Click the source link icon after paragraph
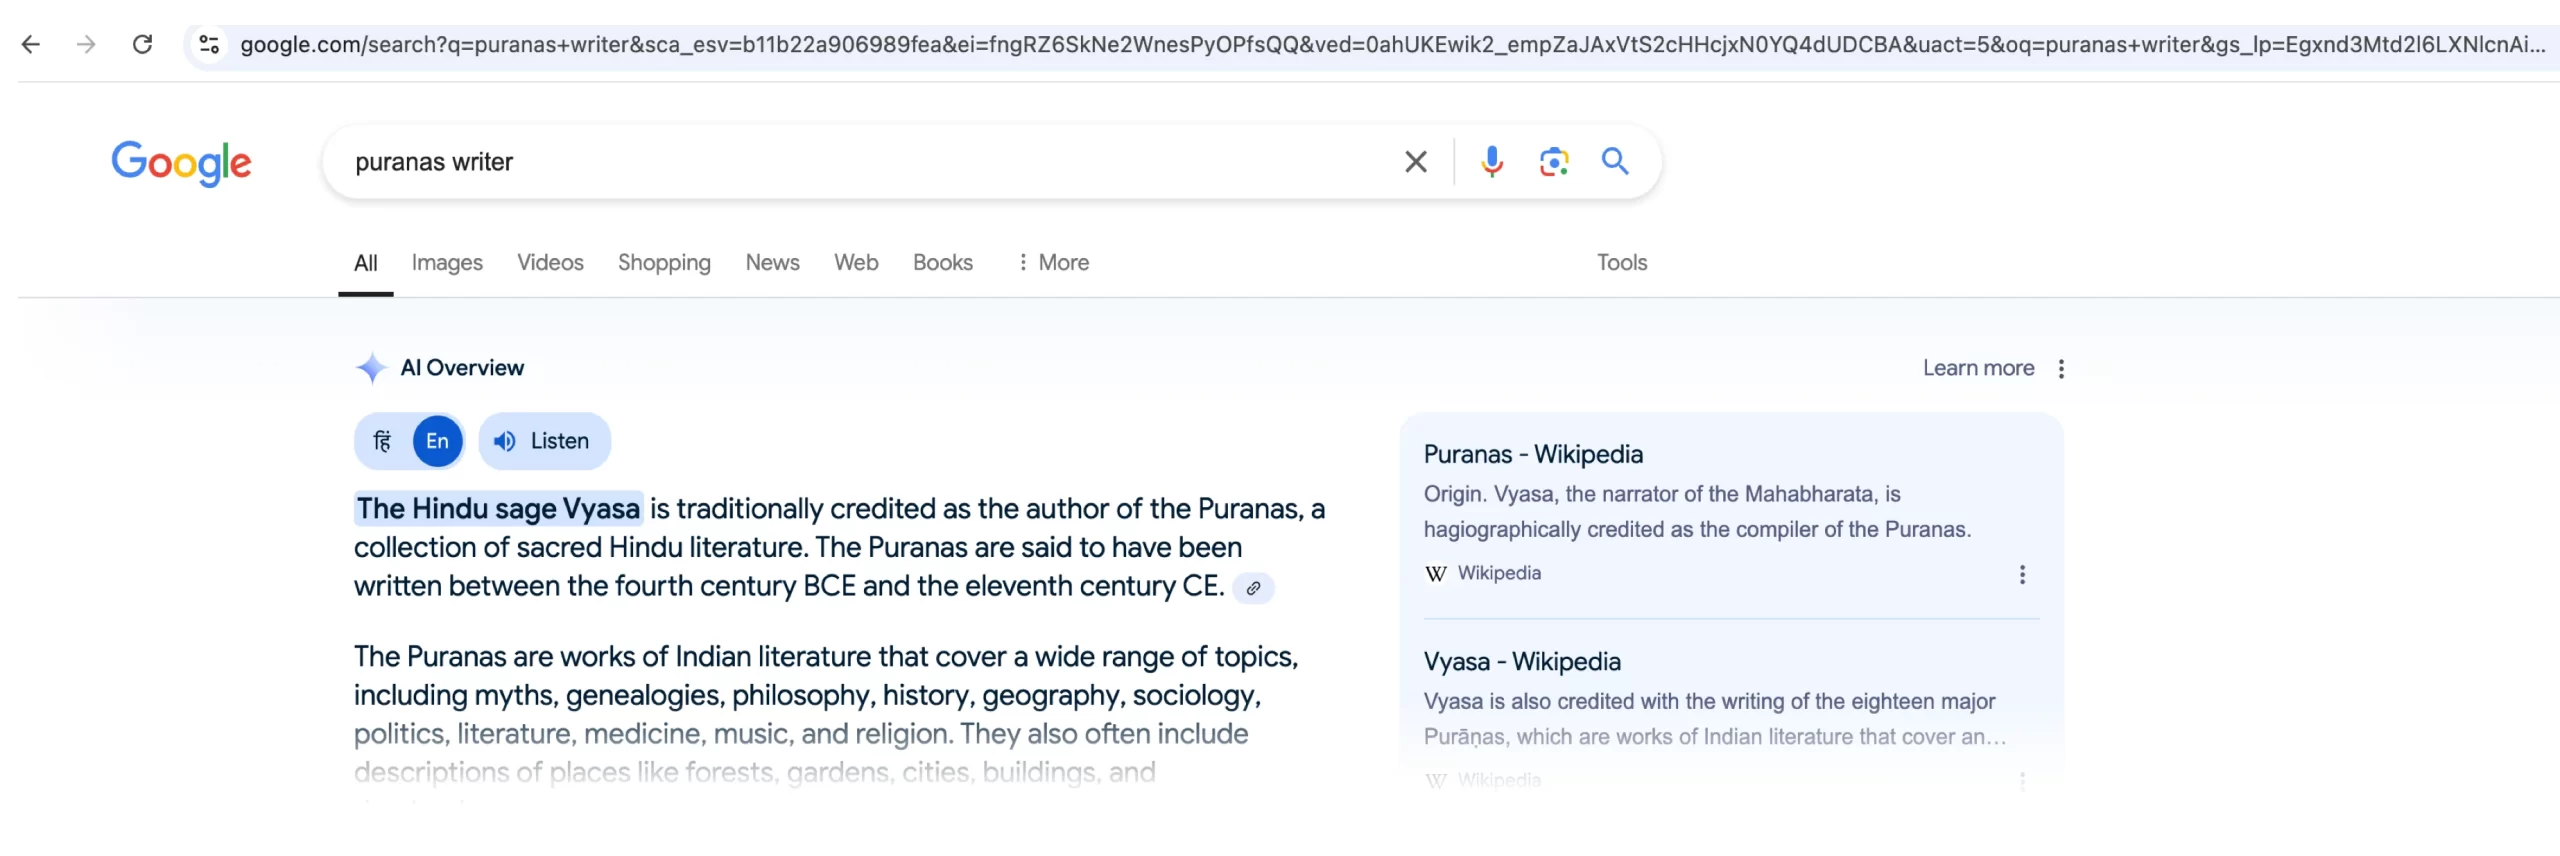The width and height of the screenshot is (2560, 856). click(1253, 588)
